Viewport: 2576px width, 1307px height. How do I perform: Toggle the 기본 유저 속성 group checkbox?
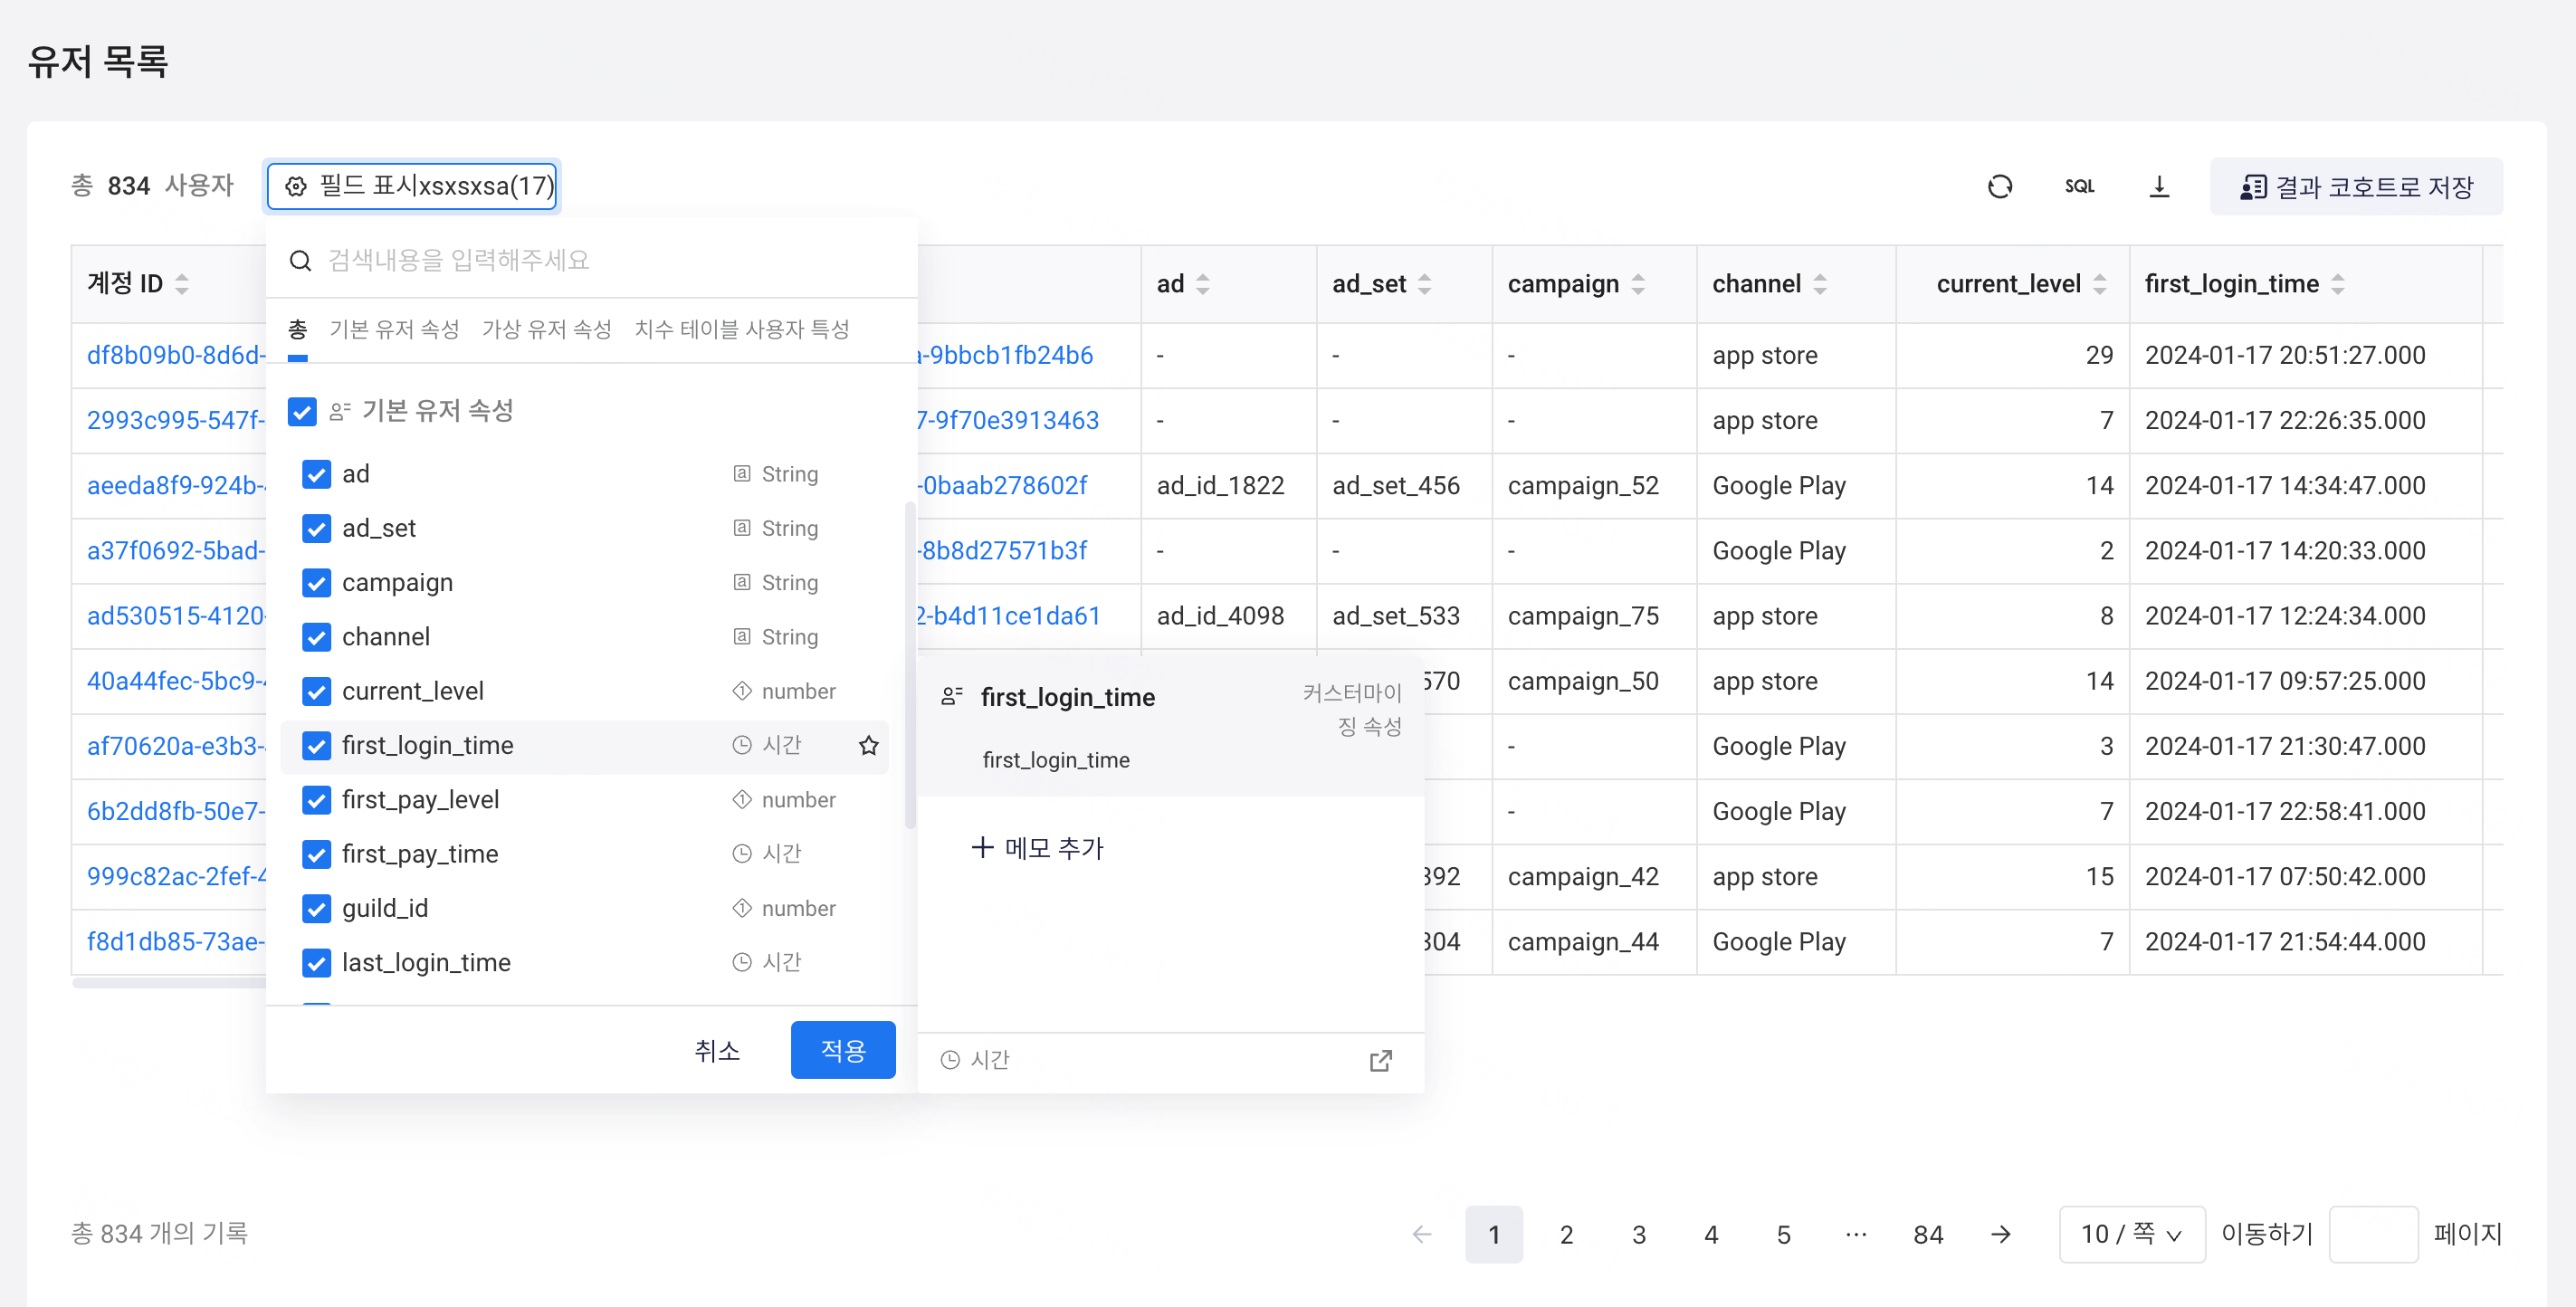[x=302, y=411]
